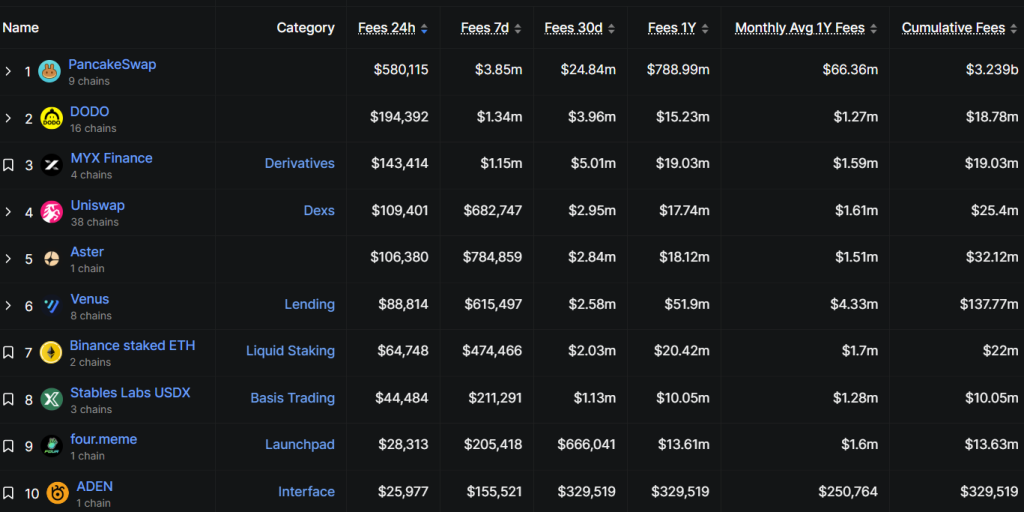The image size is (1024, 512).
Task: Open the Derivatives category link
Action: pos(300,164)
